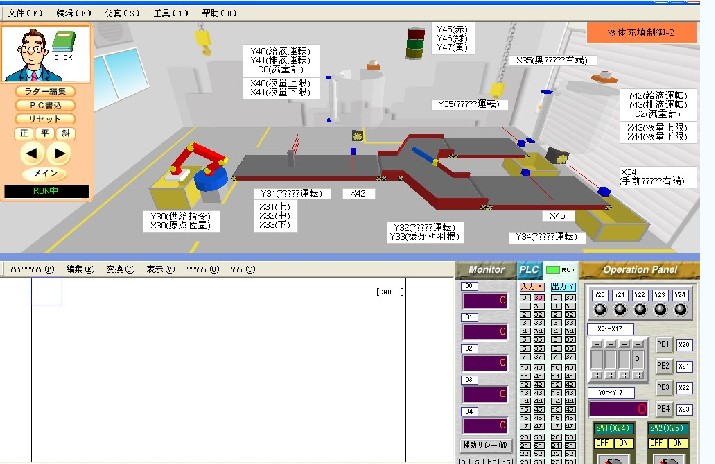Click the left arrow navigation button
Screen dimensions: 715x464
(x=32, y=153)
